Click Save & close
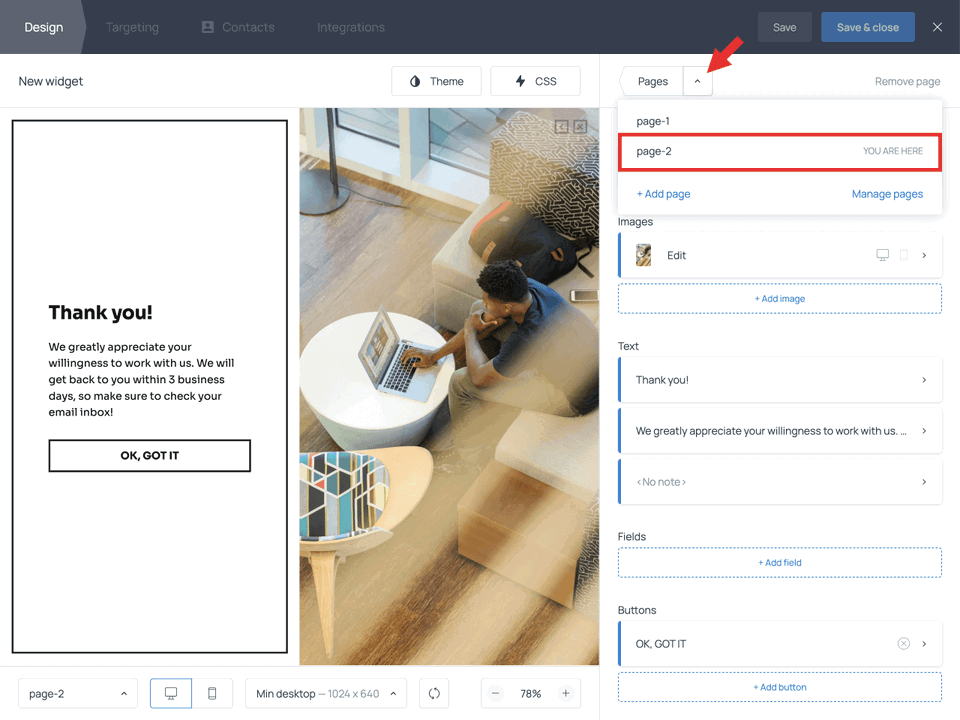This screenshot has width=960, height=720. [867, 27]
